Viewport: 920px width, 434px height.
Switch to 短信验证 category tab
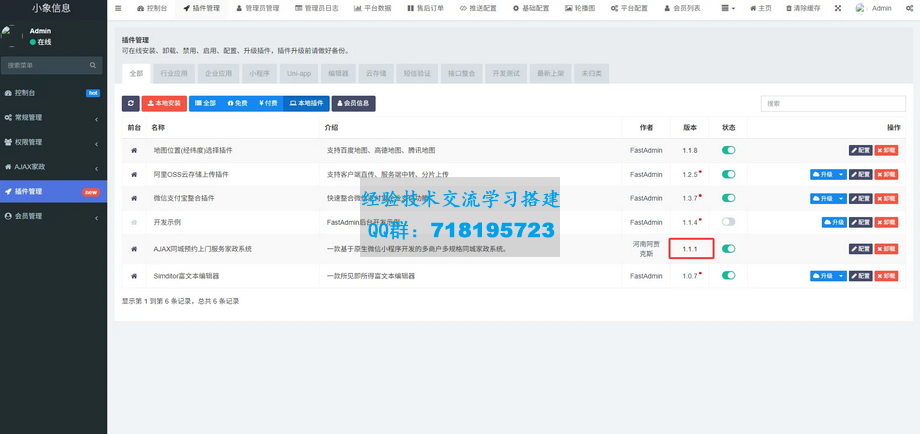[417, 74]
